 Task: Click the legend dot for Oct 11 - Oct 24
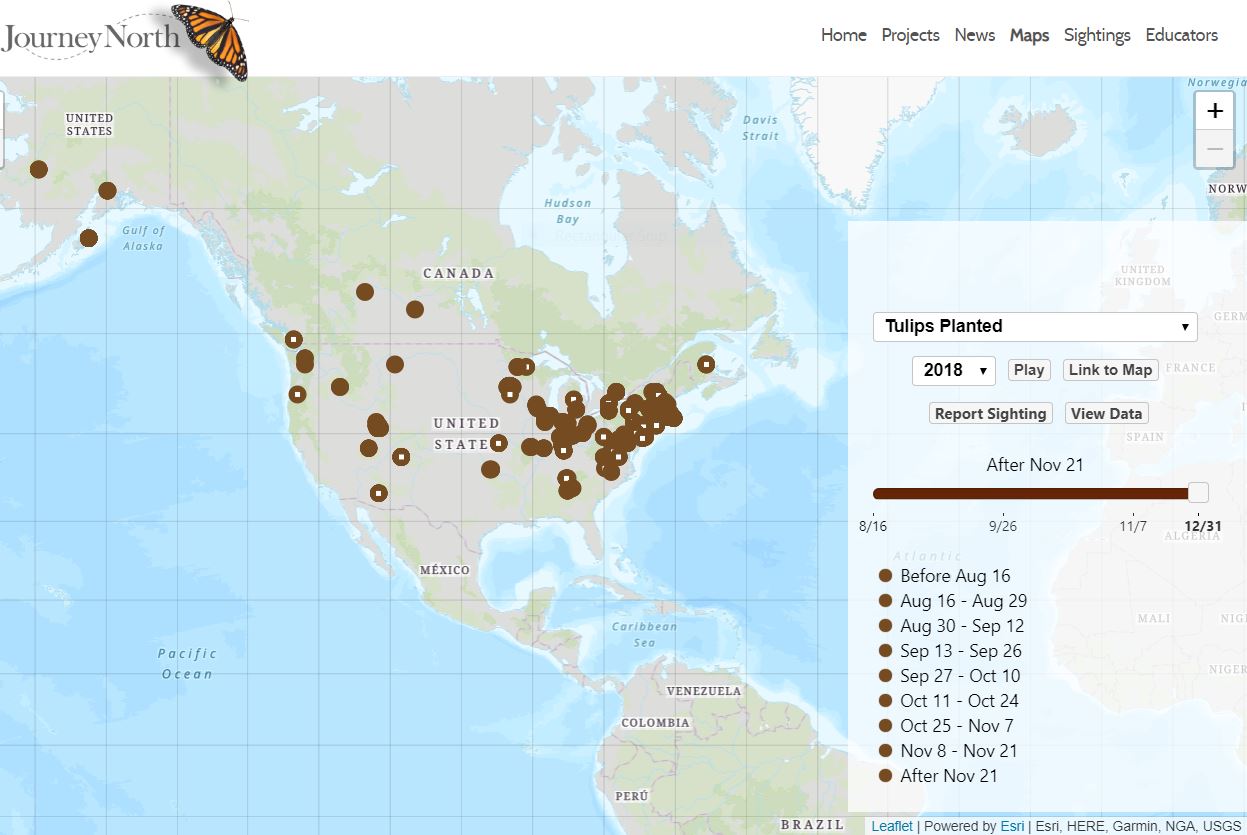[x=884, y=700]
